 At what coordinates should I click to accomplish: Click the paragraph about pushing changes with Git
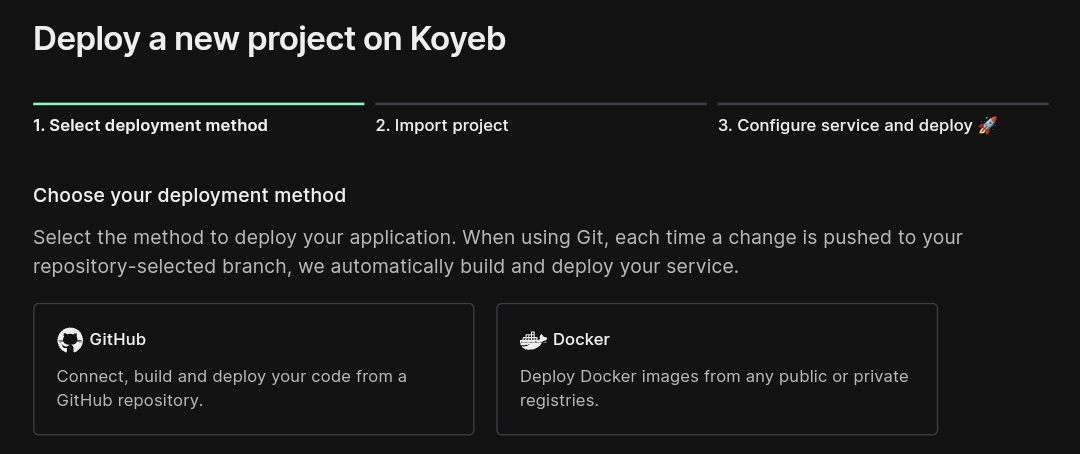point(497,251)
